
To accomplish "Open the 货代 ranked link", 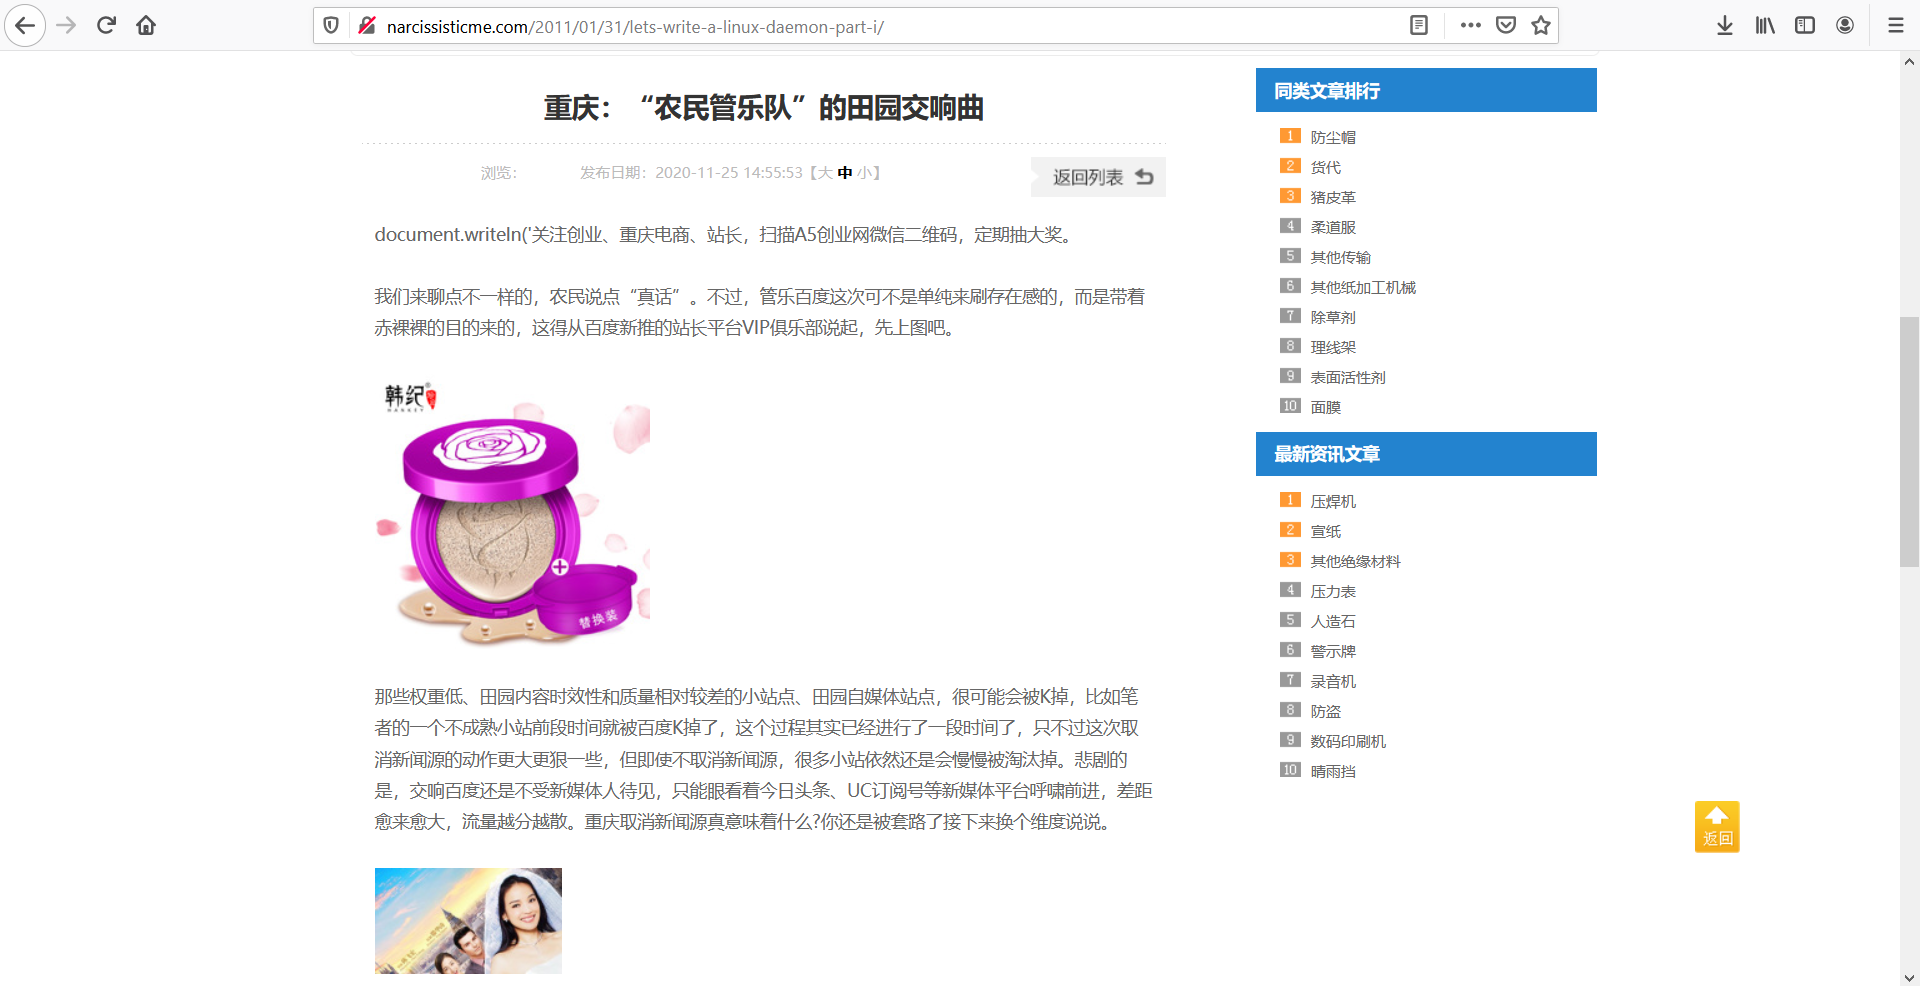I will pyautogui.click(x=1325, y=167).
